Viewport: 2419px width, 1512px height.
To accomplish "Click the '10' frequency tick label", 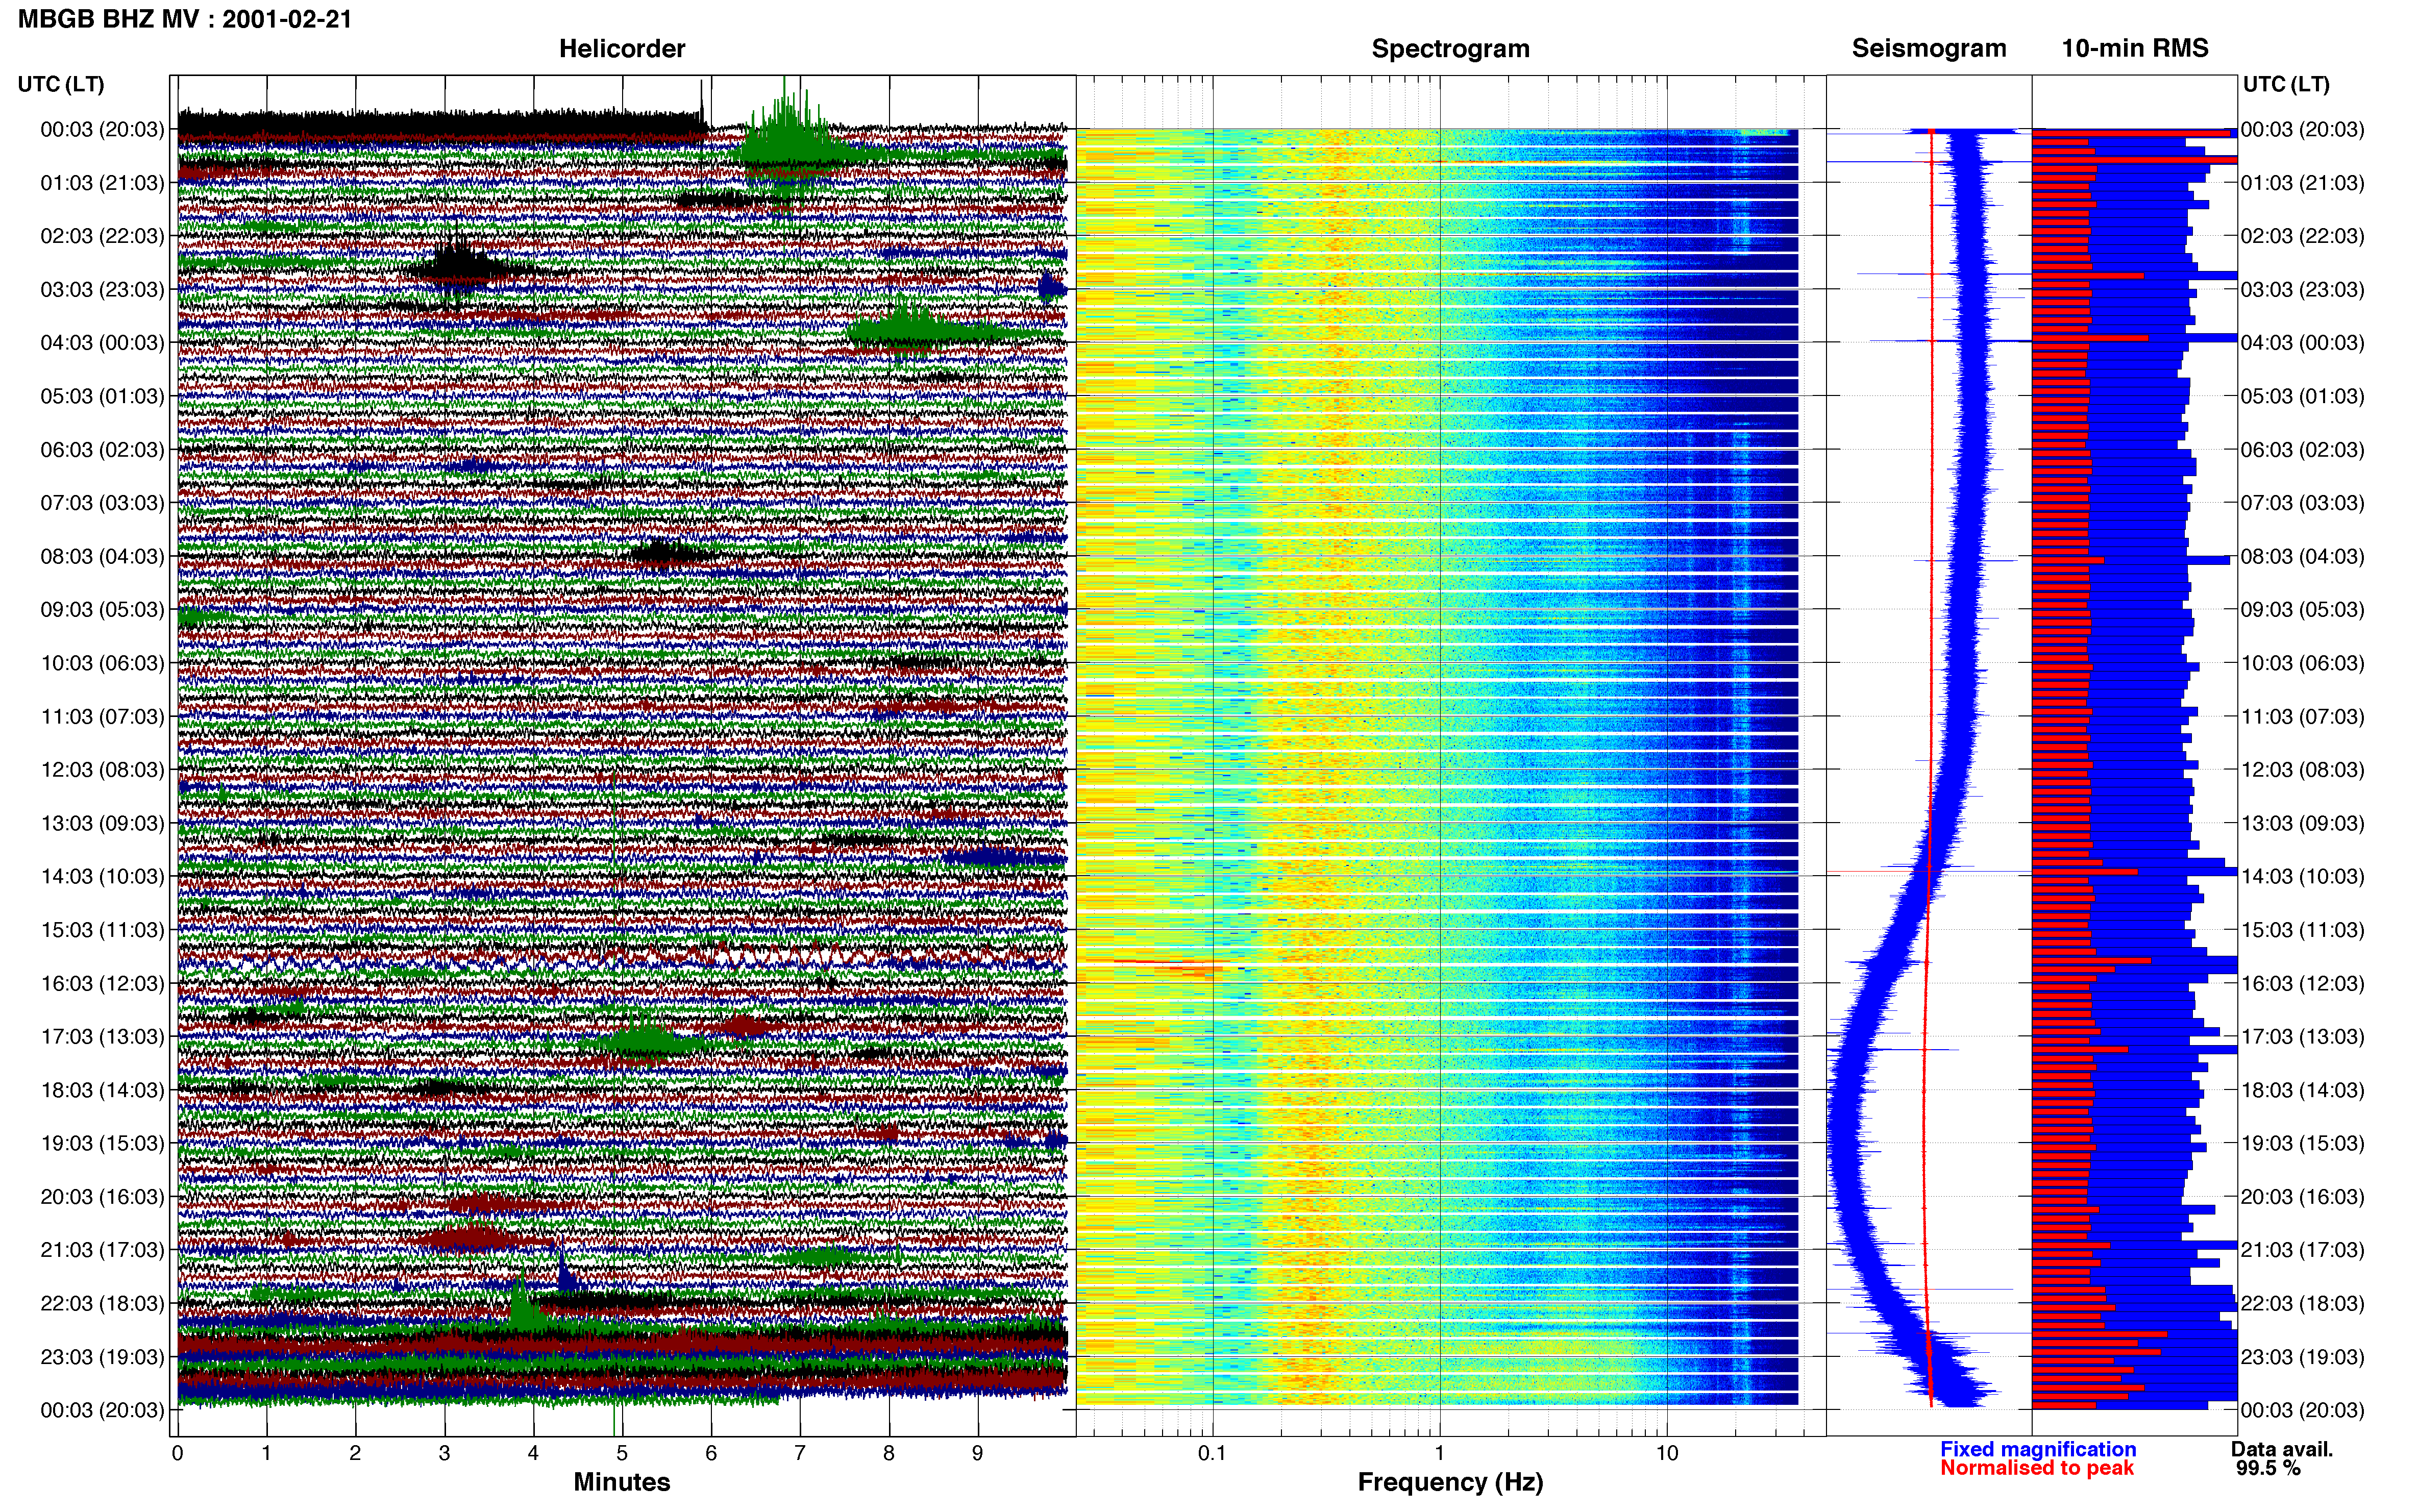I will [1667, 1454].
